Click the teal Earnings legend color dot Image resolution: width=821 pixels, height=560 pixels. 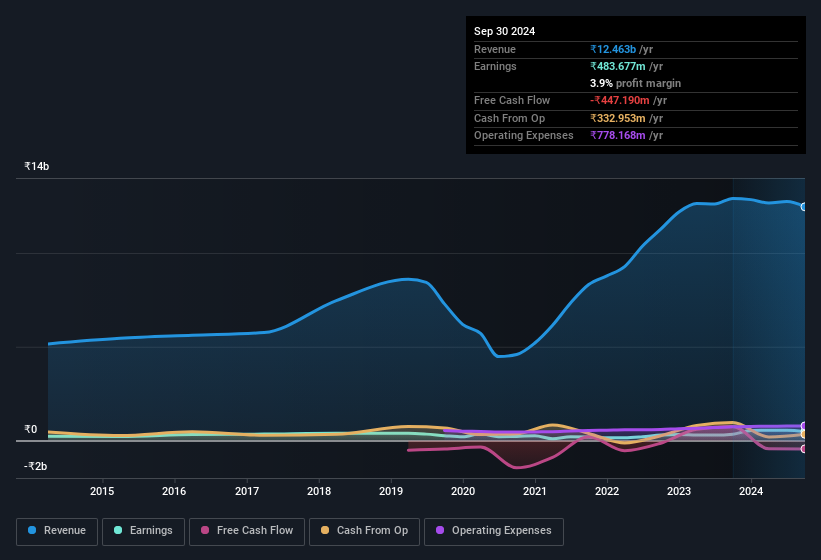click(118, 530)
